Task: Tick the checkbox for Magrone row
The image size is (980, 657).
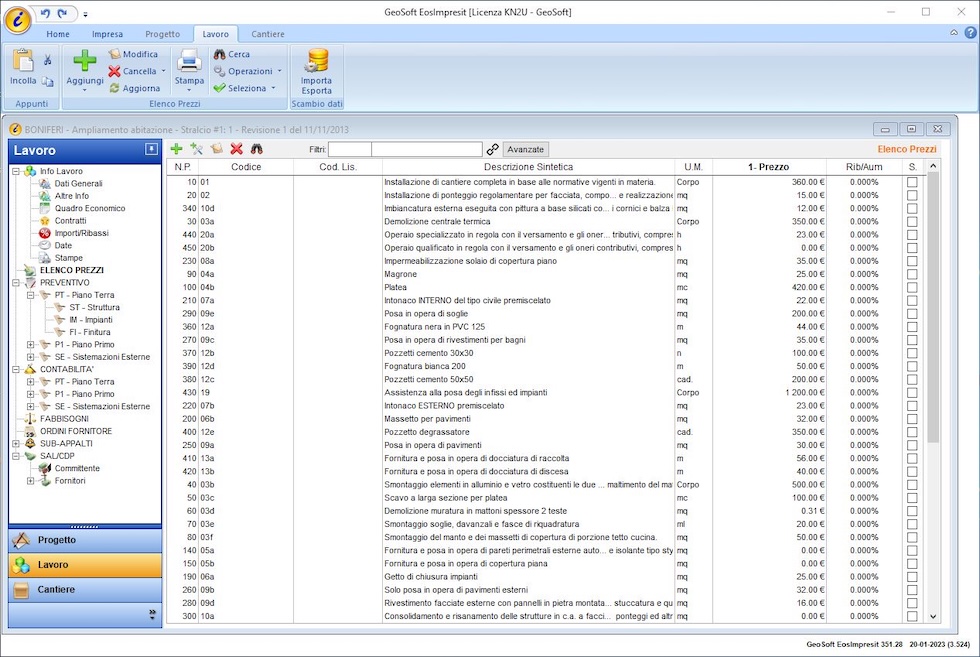Action: pyautogui.click(x=911, y=274)
